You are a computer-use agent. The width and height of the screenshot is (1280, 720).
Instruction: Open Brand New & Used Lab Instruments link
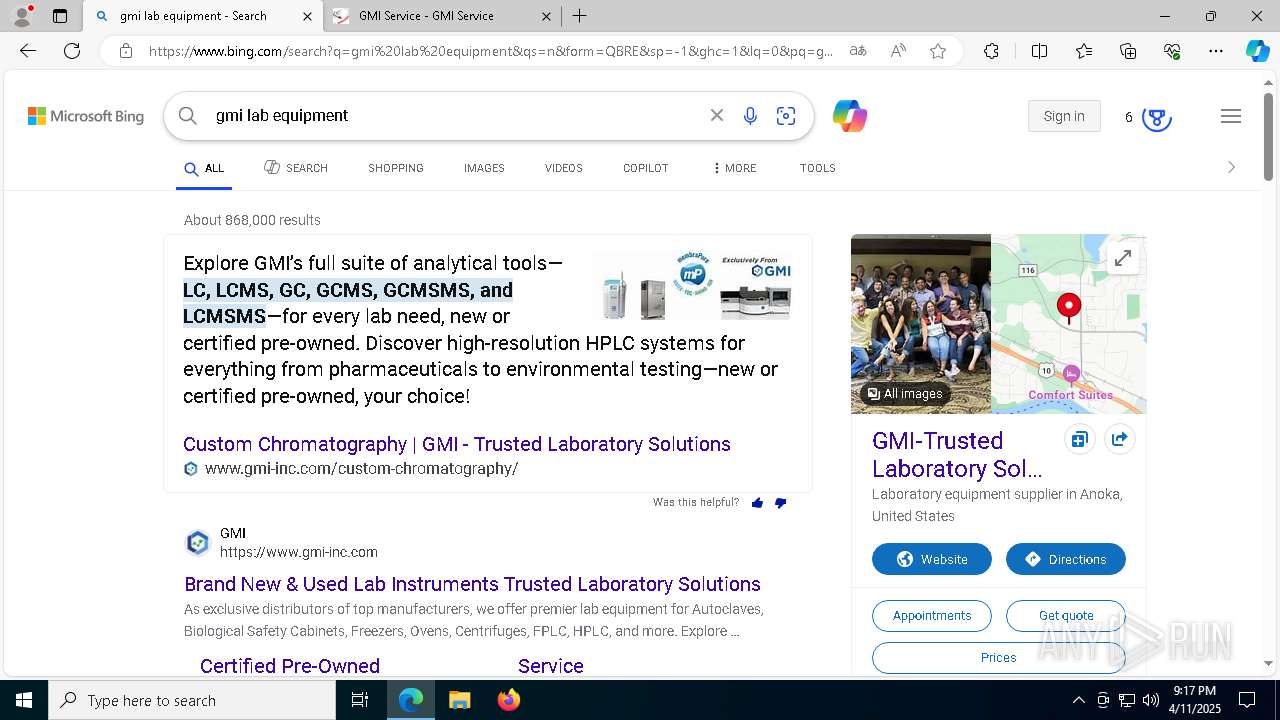pyautogui.click(x=473, y=584)
